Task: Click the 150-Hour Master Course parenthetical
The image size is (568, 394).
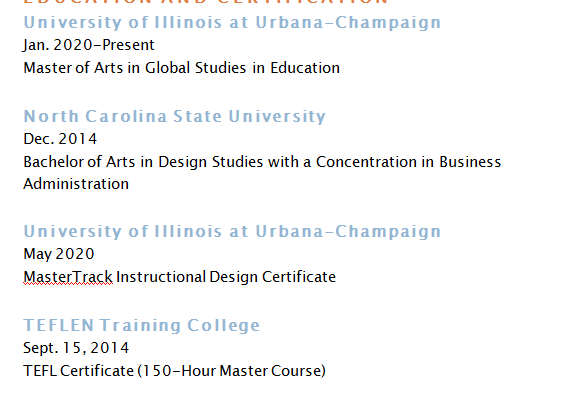Action: [x=232, y=371]
